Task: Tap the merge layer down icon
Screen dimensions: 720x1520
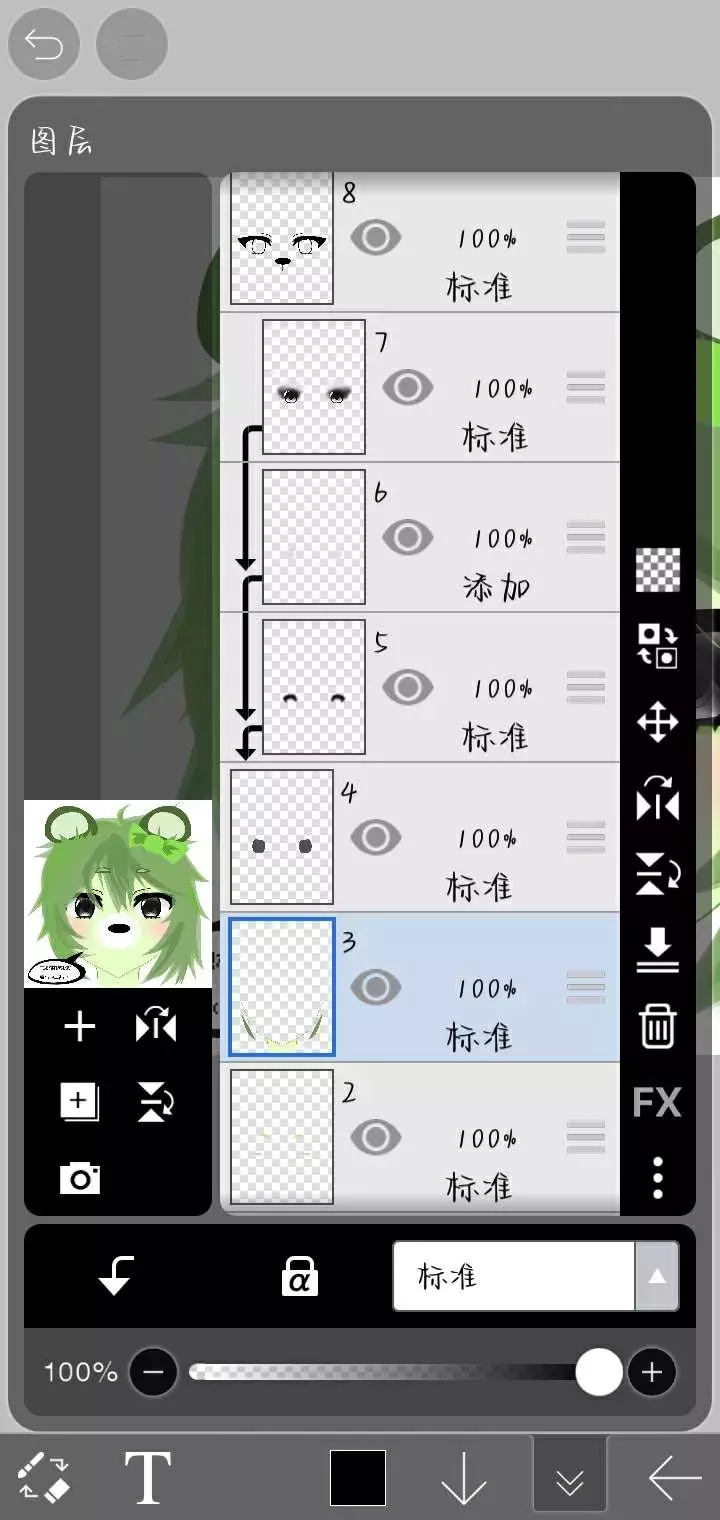Action: point(657,950)
